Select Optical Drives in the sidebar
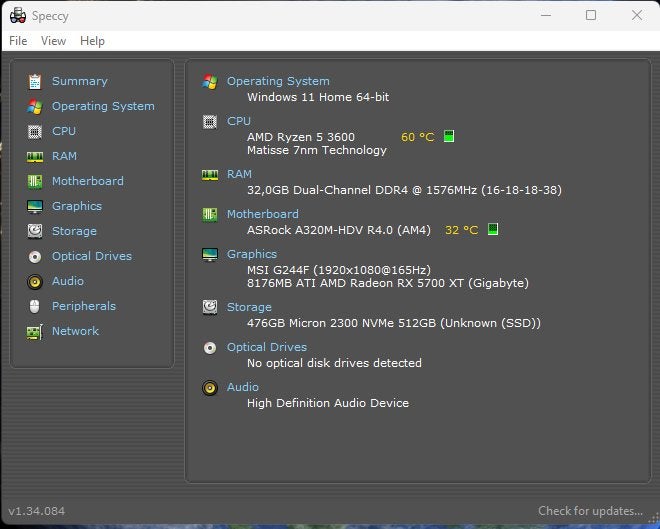This screenshot has width=660, height=529. click(92, 256)
